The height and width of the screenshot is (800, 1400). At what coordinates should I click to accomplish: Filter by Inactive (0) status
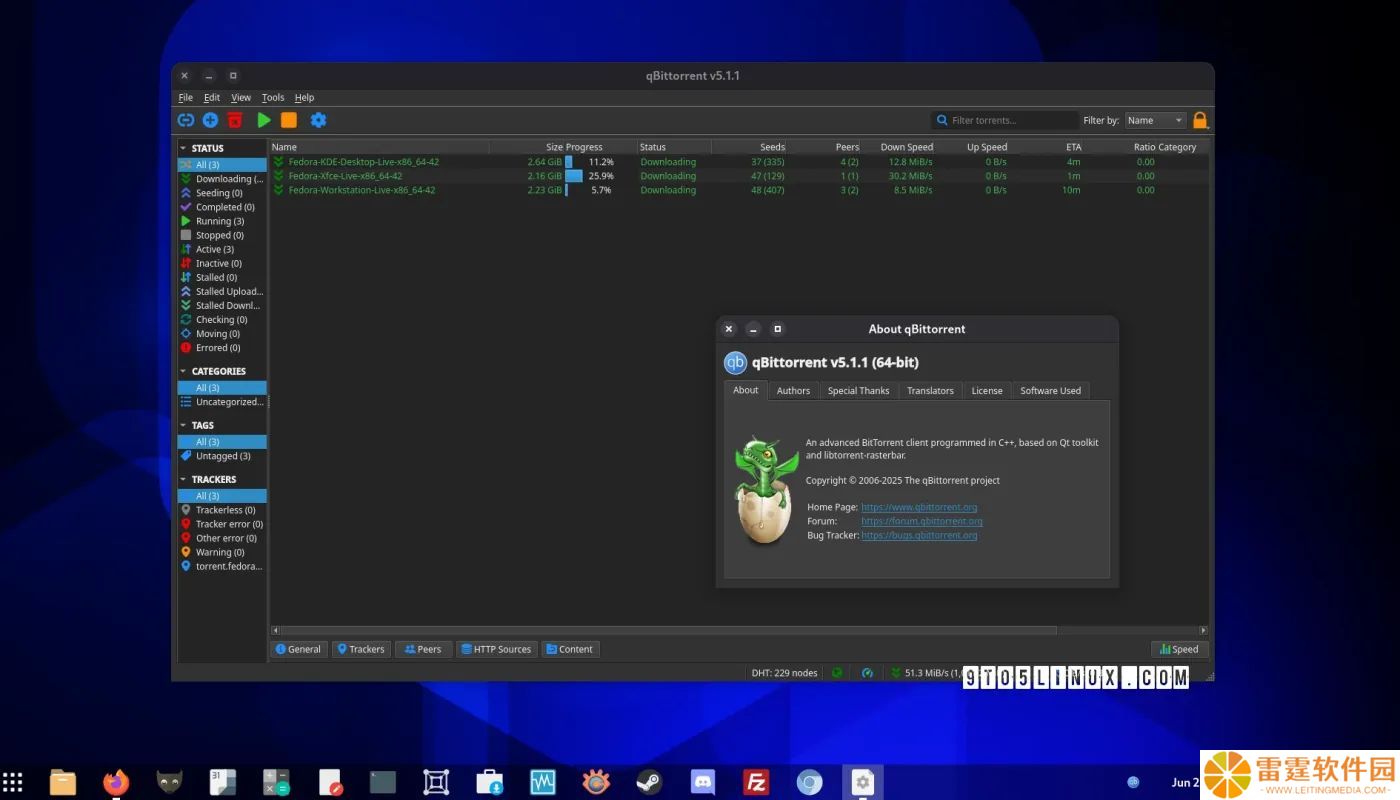[x=222, y=263]
